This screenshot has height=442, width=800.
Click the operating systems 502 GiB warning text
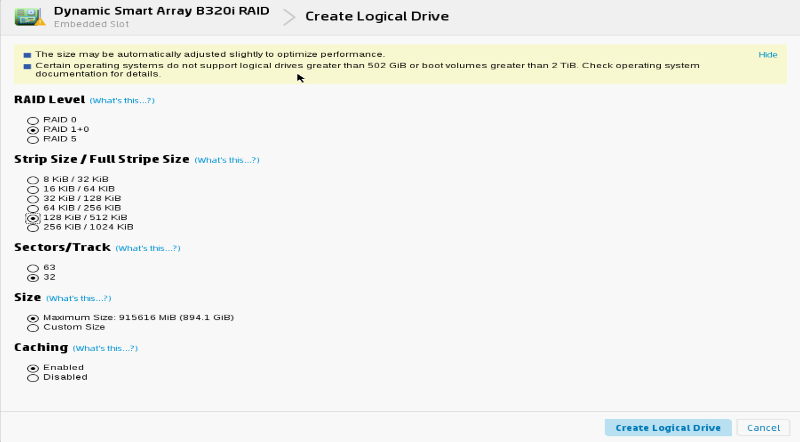pos(367,69)
